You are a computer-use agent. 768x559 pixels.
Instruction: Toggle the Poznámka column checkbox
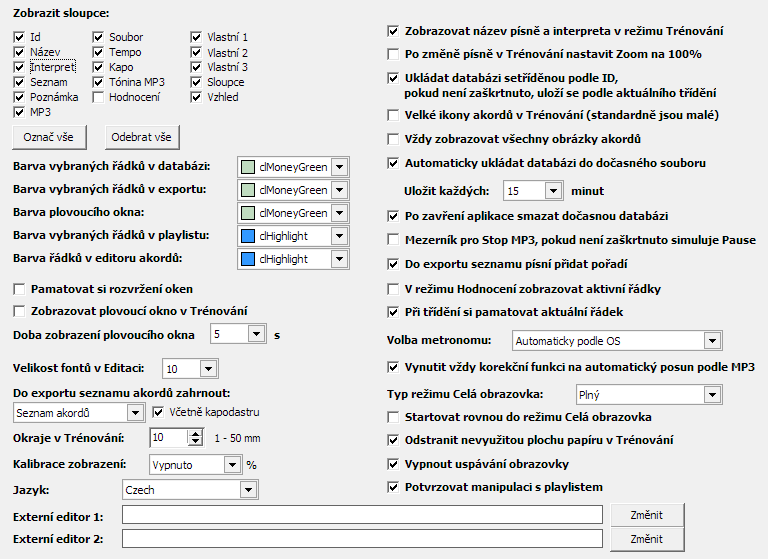click(x=19, y=97)
